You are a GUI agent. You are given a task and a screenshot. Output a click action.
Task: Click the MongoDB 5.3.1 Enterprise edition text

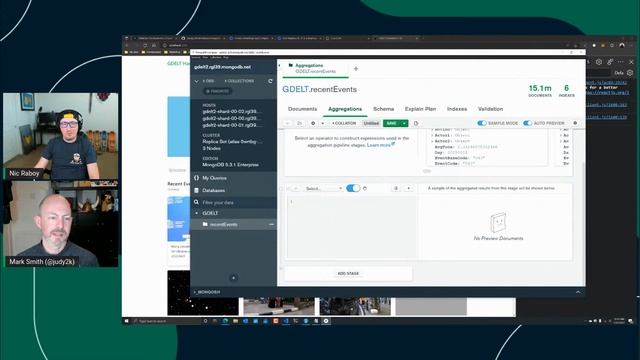(x=230, y=165)
